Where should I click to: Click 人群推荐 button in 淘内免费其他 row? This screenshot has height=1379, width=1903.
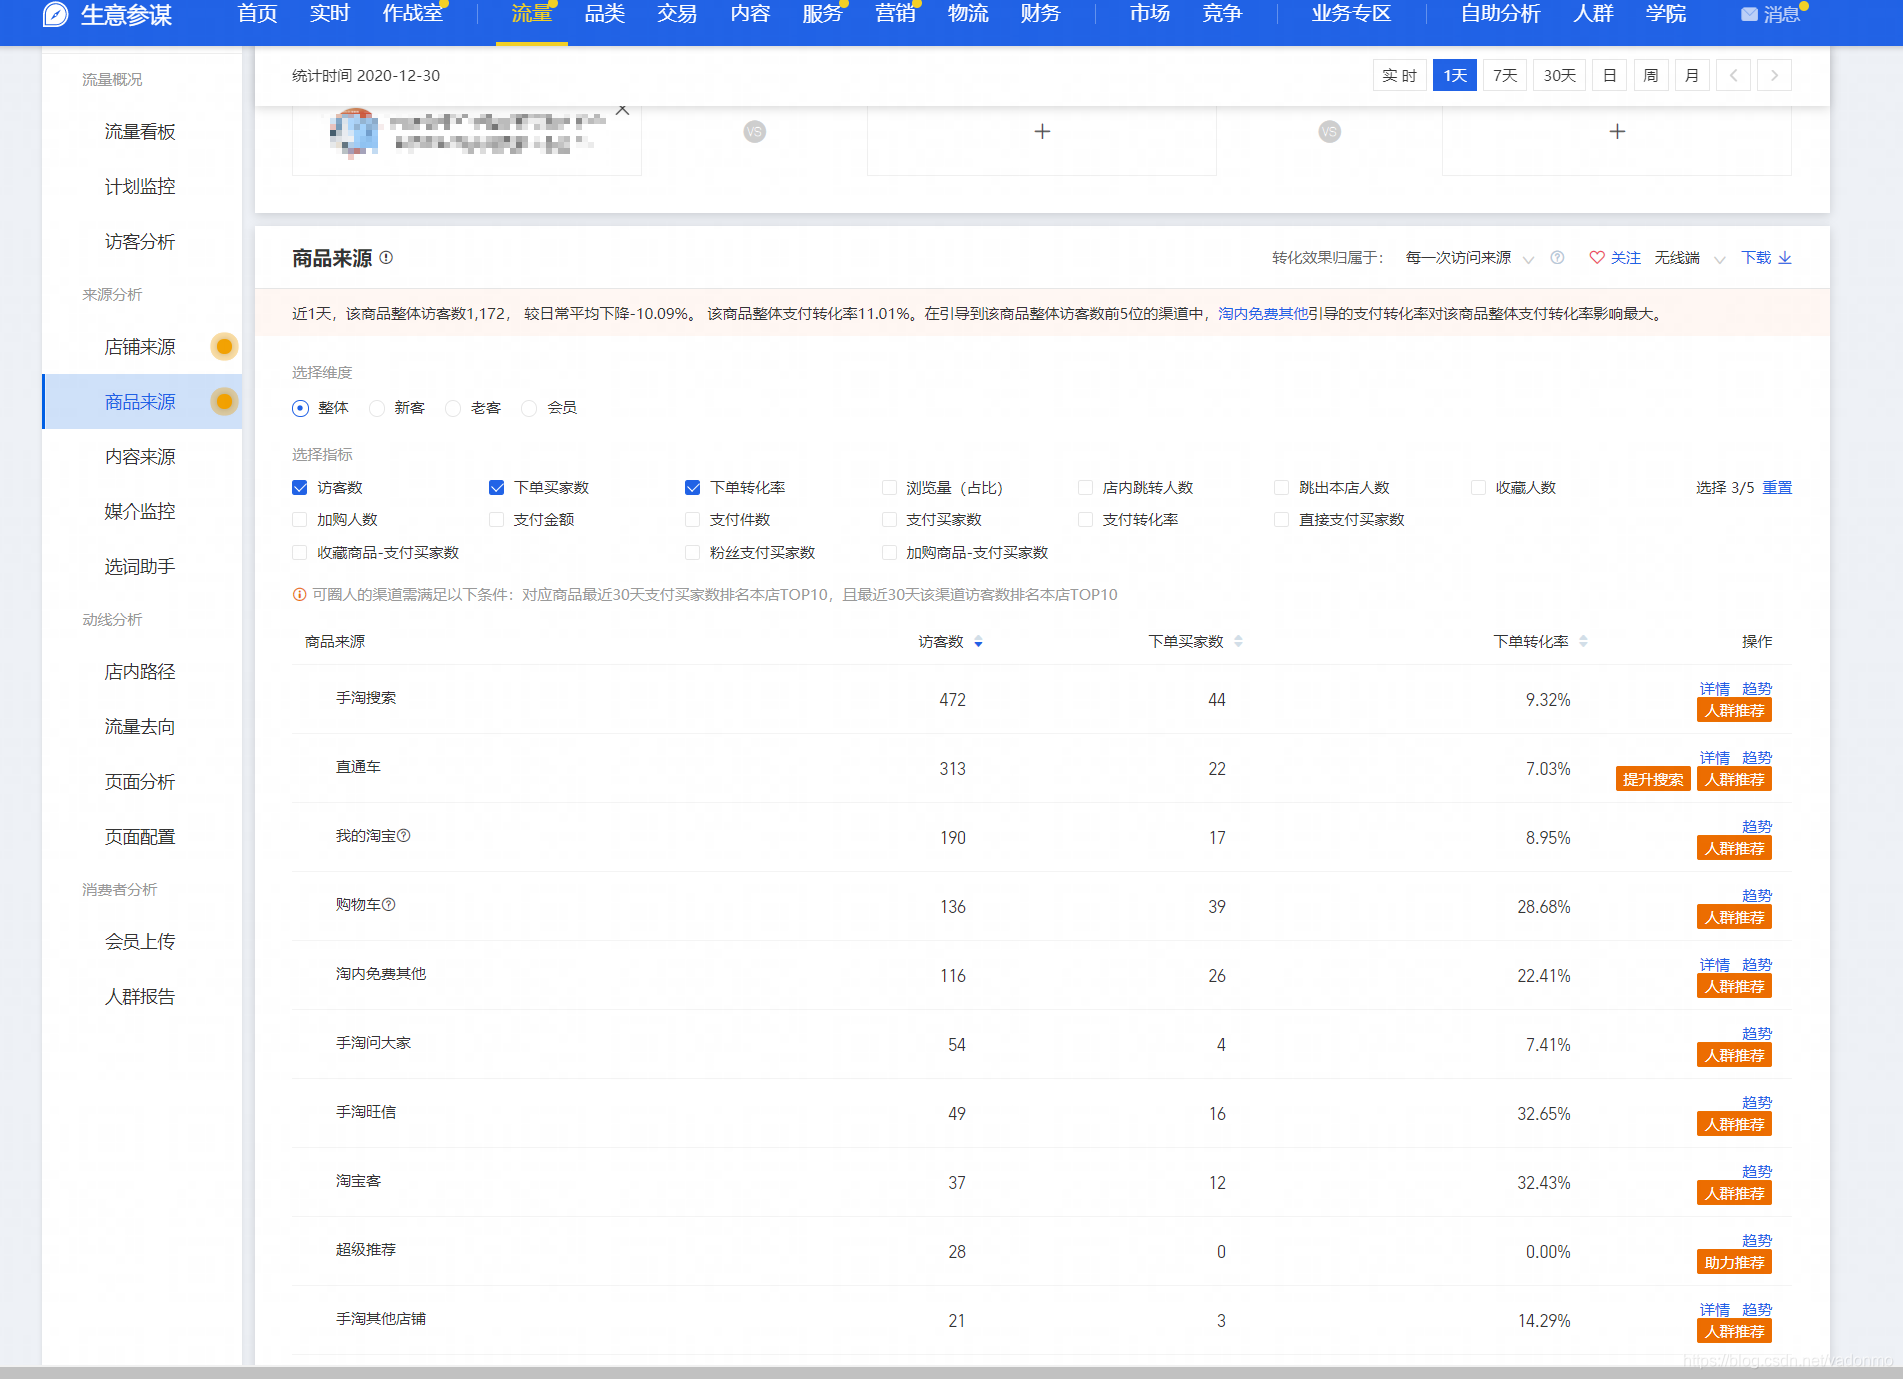tap(1734, 986)
